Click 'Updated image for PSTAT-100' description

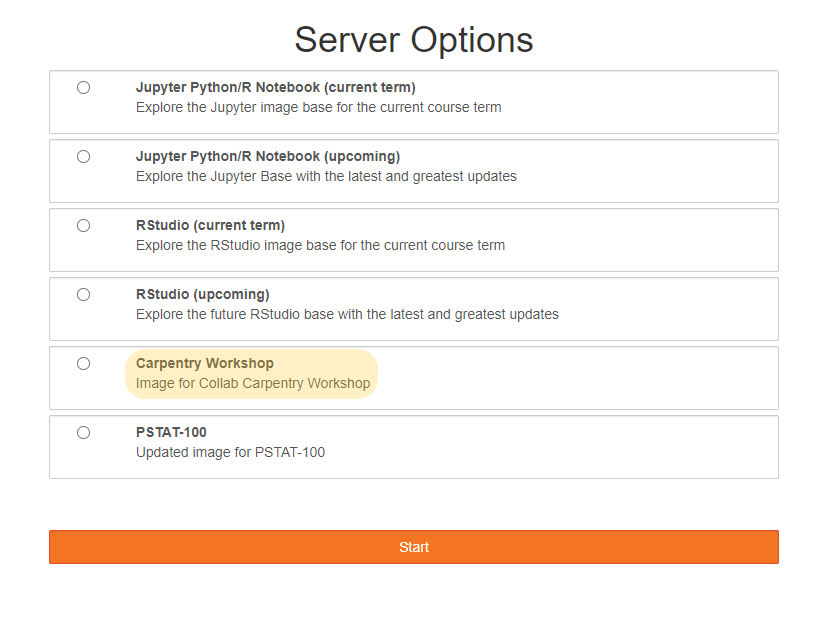click(x=231, y=452)
